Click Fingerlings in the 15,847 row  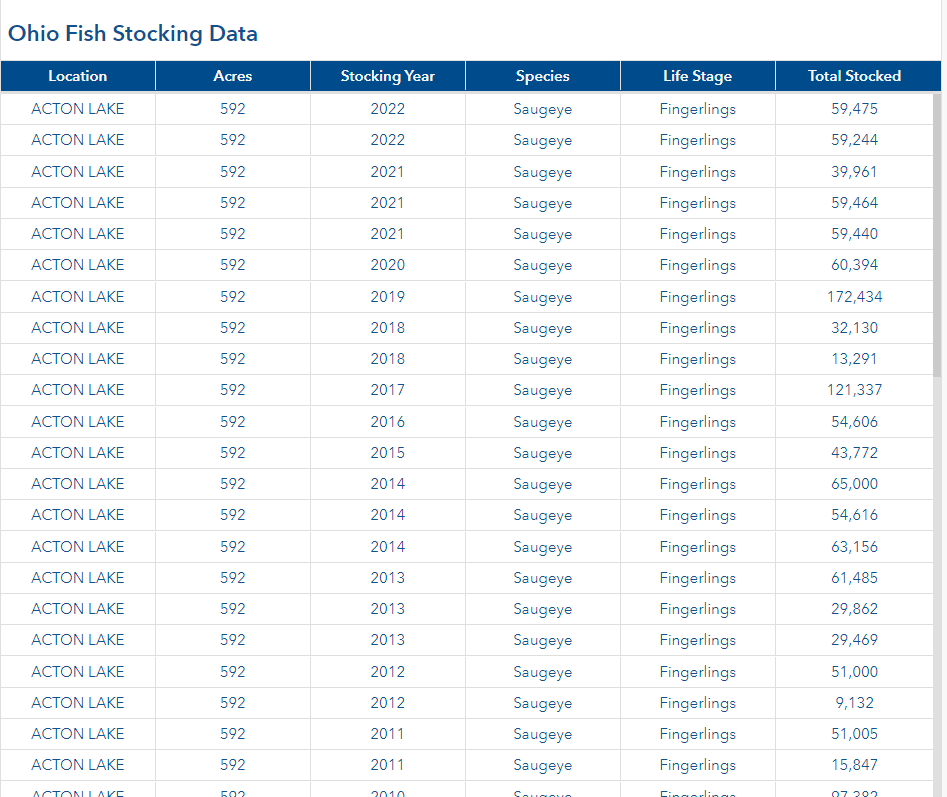point(698,766)
